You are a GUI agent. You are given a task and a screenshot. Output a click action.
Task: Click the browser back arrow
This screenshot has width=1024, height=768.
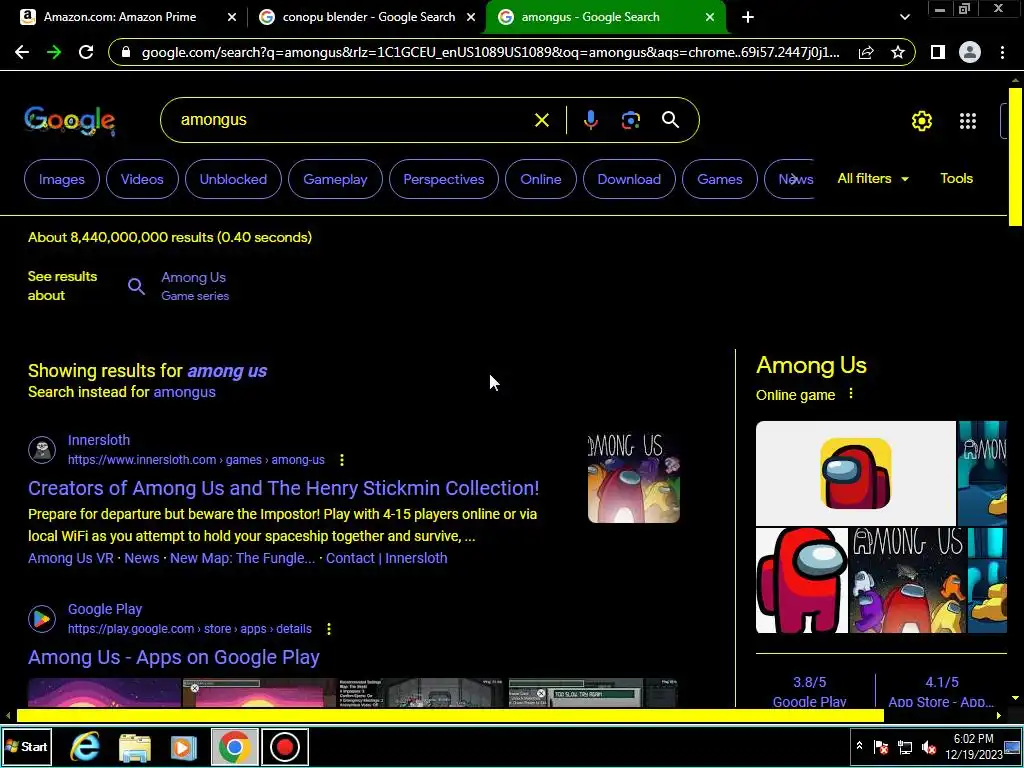22,52
